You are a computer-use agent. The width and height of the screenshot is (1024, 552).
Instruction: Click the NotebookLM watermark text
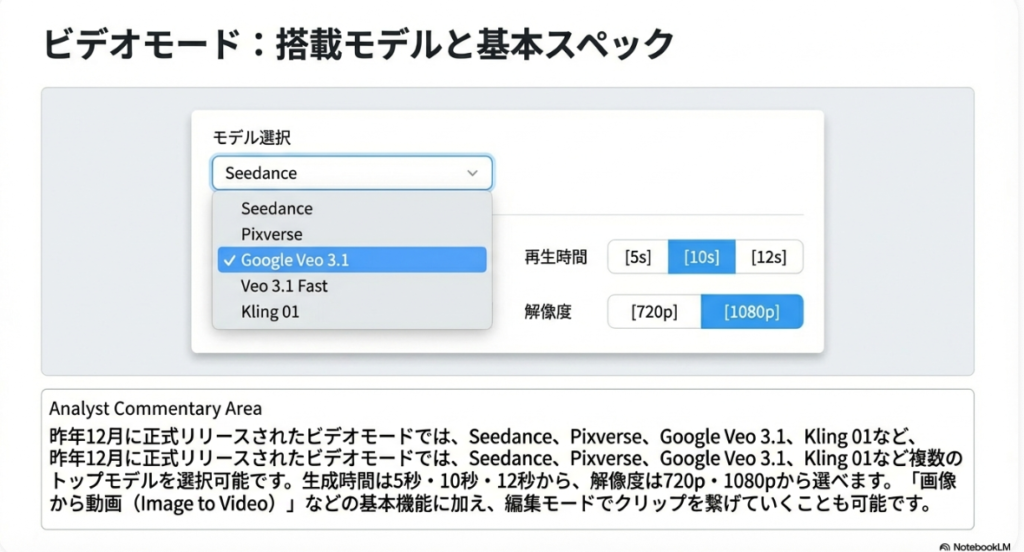(985, 546)
